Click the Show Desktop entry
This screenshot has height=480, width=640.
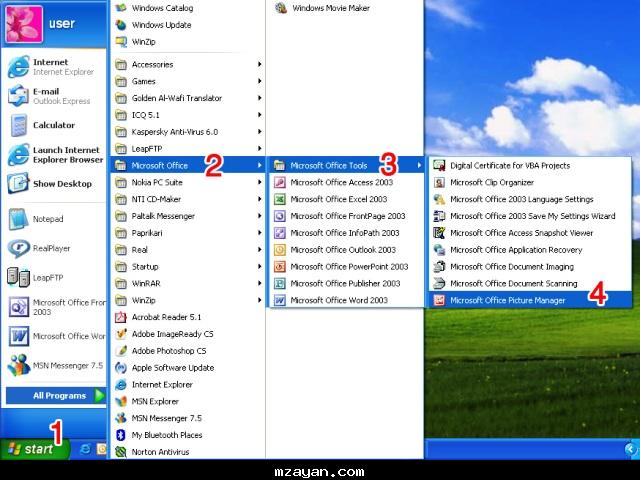(x=55, y=184)
